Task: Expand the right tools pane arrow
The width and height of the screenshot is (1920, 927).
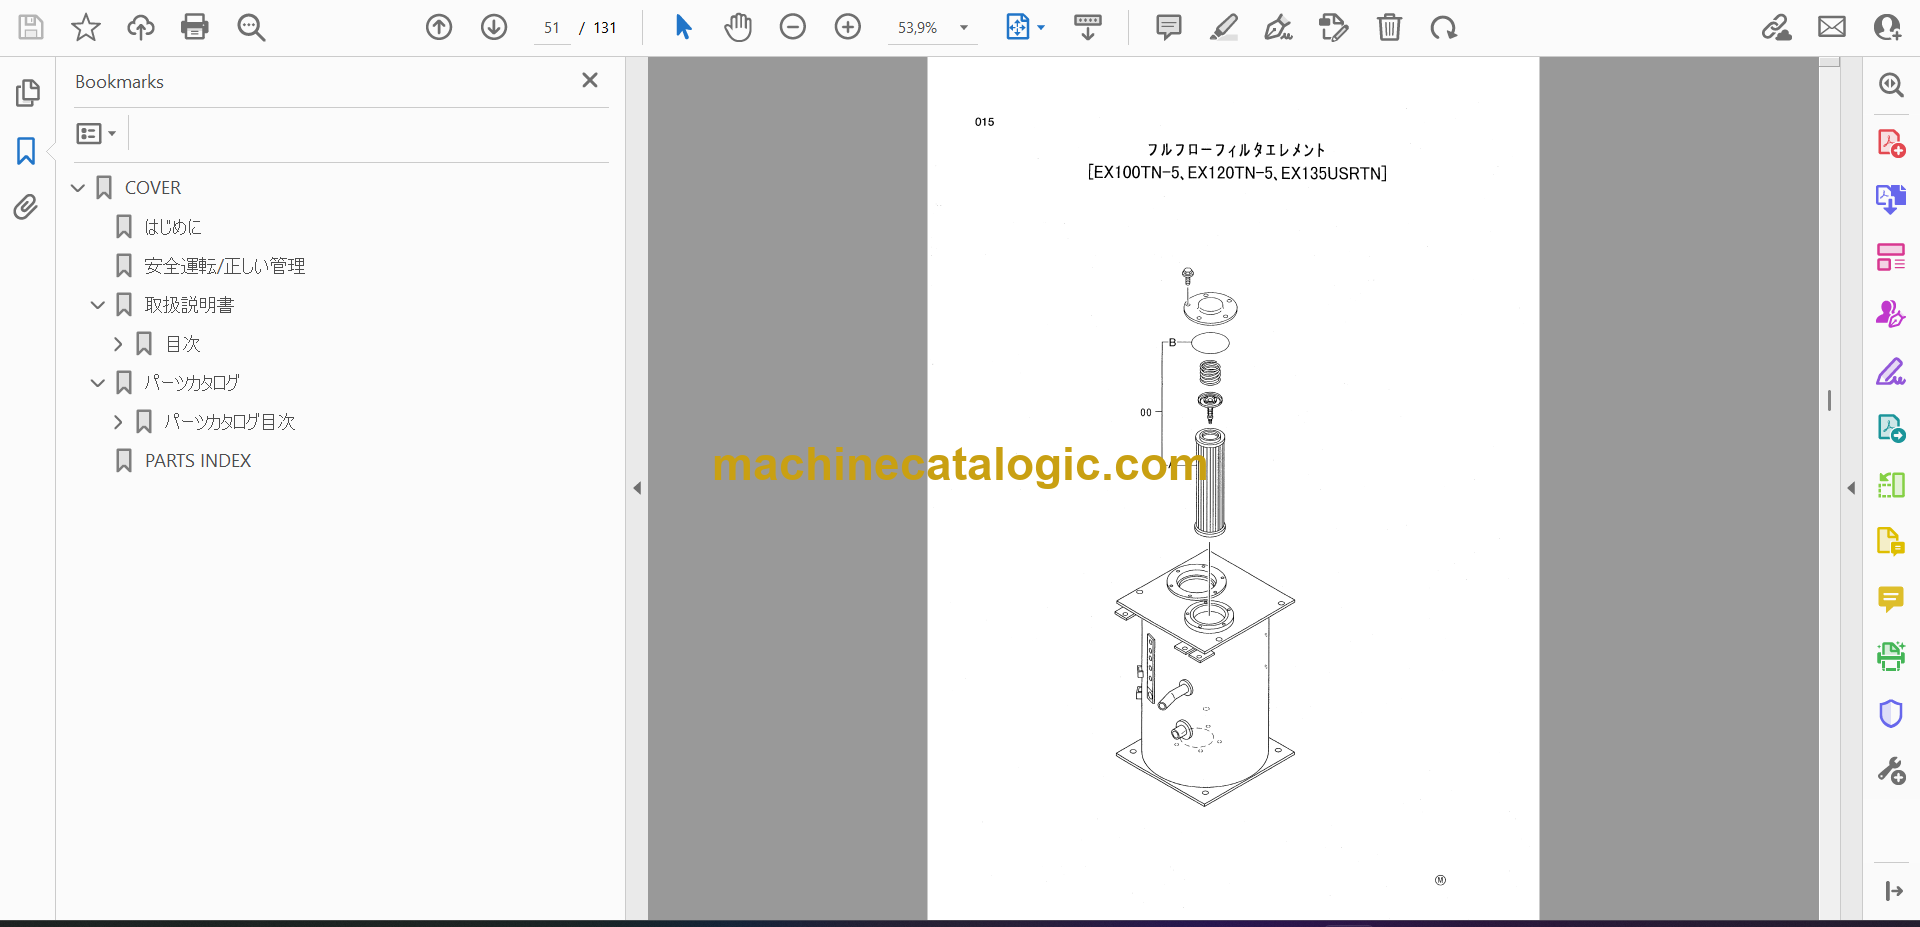Action: click(x=1851, y=488)
